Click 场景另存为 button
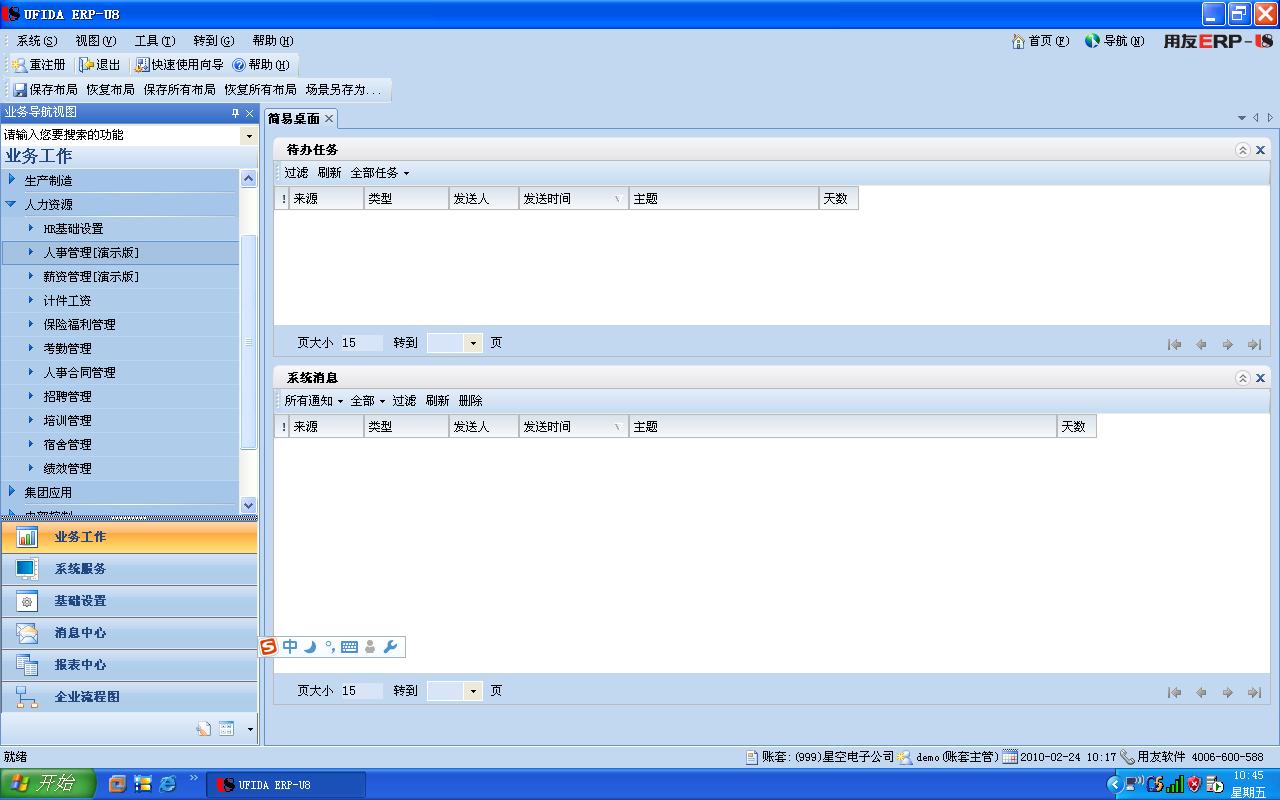The height and width of the screenshot is (800, 1280). click(x=343, y=90)
